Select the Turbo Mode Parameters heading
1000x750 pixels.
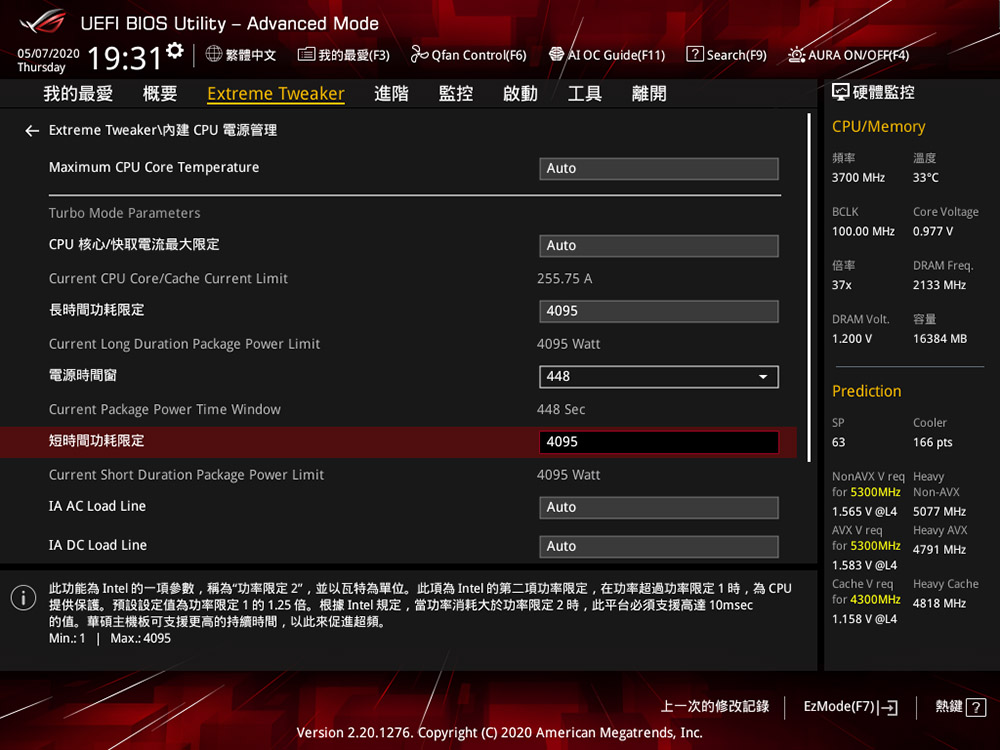click(x=124, y=213)
